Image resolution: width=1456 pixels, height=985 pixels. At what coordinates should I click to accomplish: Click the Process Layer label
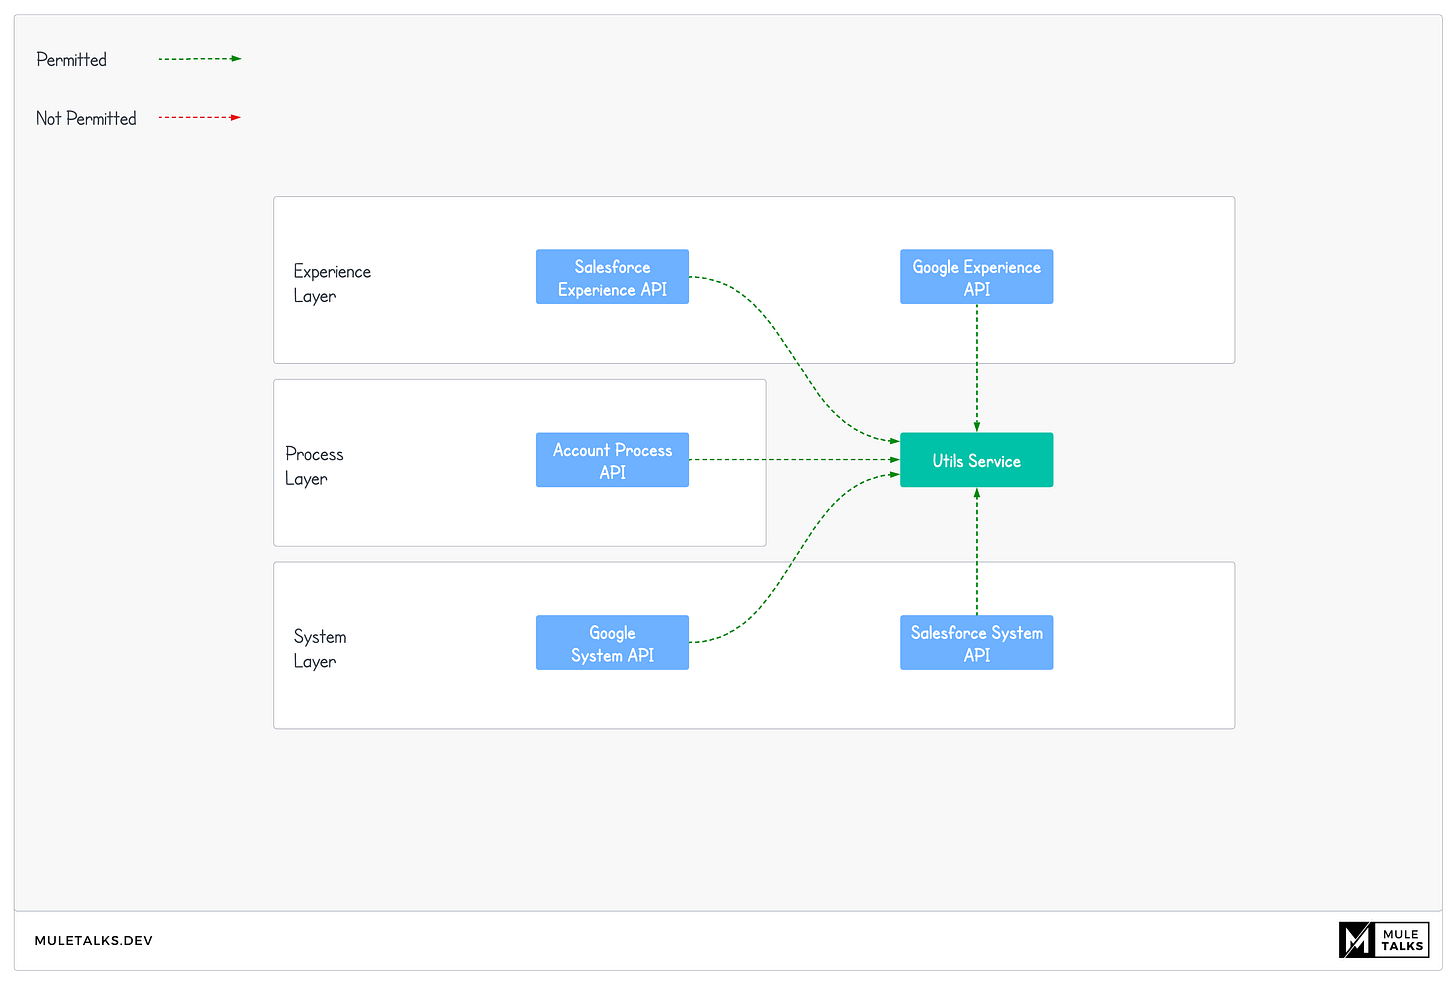coord(314,466)
